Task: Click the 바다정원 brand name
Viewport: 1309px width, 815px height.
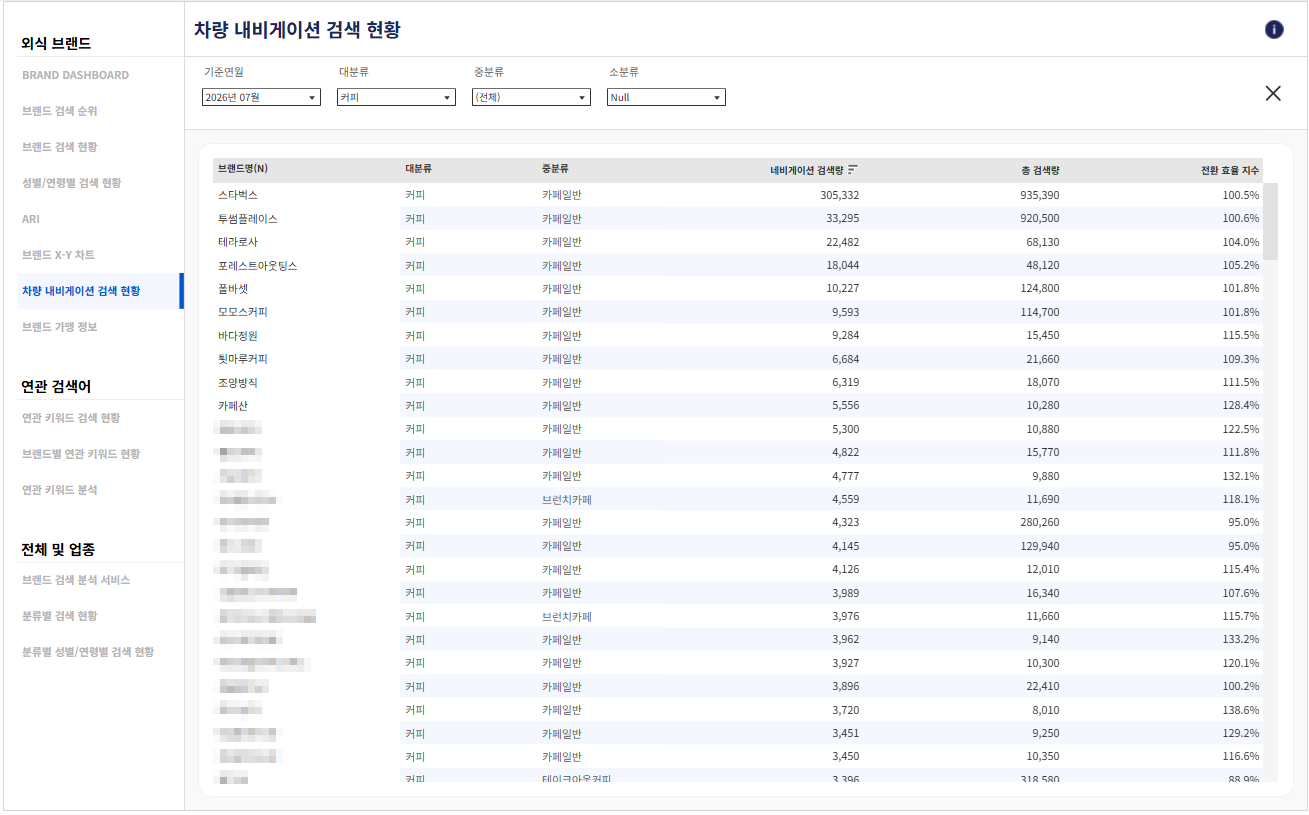Action: pyautogui.click(x=237, y=336)
